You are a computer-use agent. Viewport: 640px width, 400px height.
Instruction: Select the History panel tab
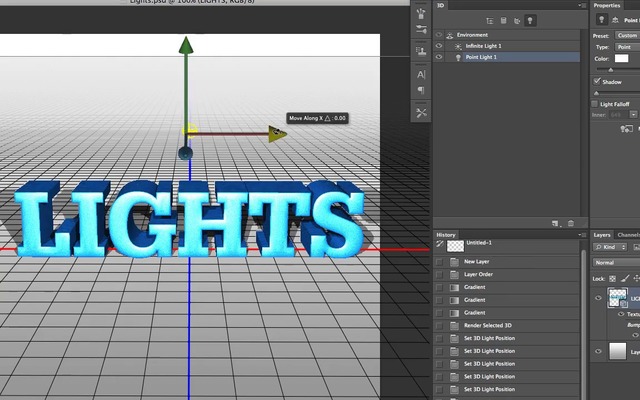(446, 235)
